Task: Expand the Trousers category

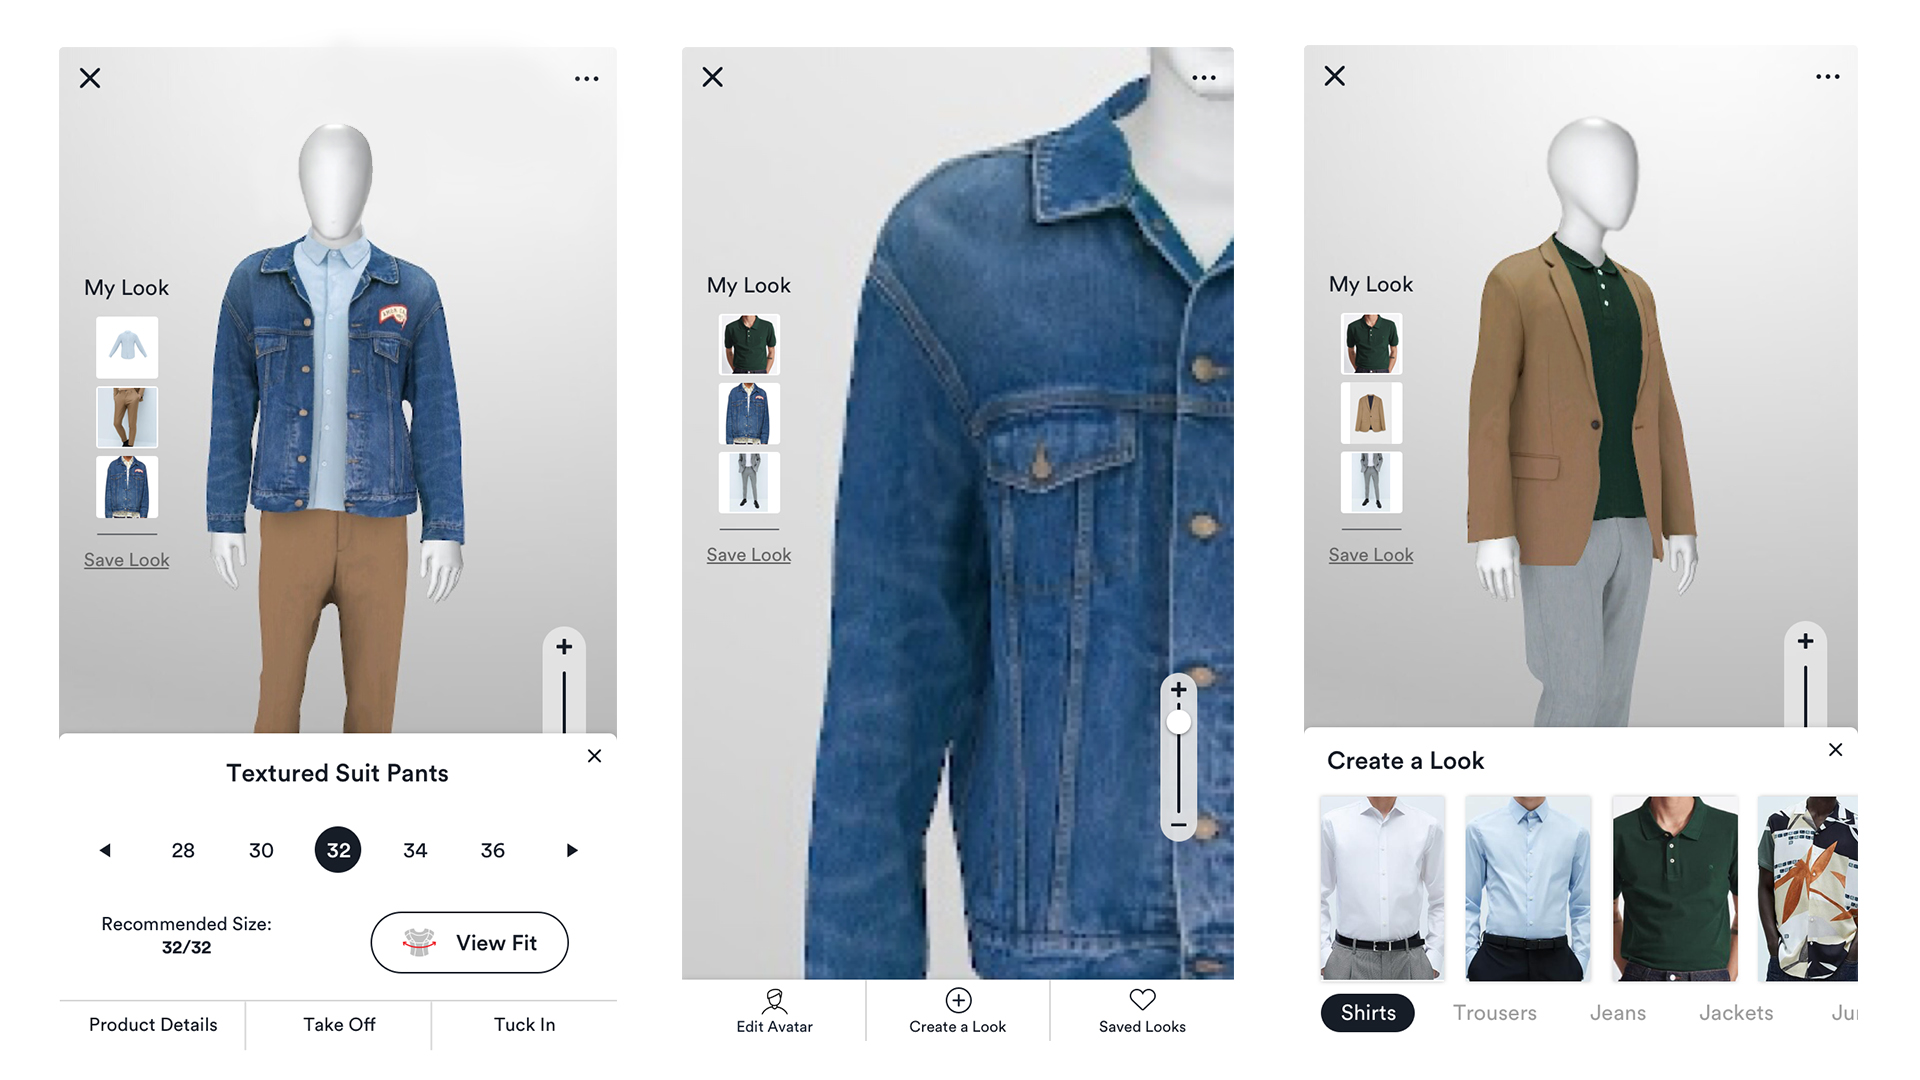Action: [x=1494, y=1013]
